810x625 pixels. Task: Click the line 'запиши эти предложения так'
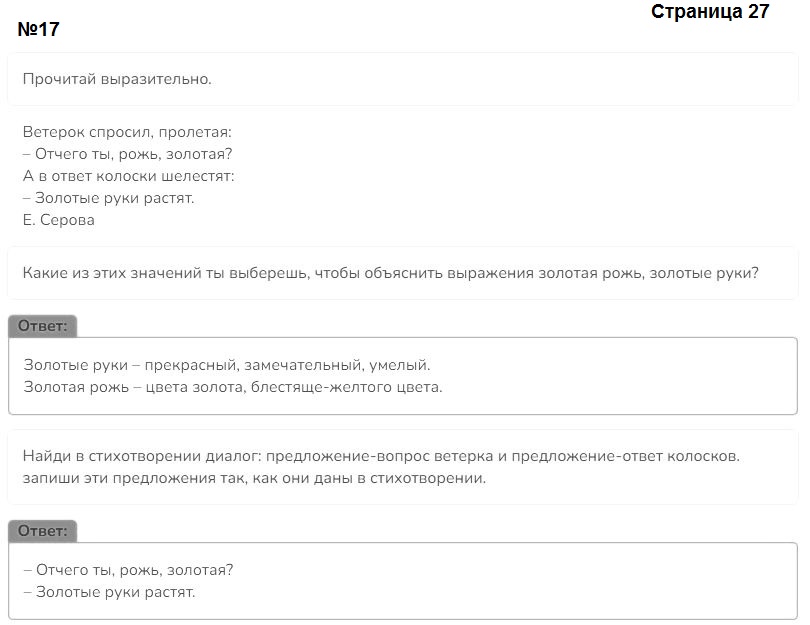coord(254,478)
